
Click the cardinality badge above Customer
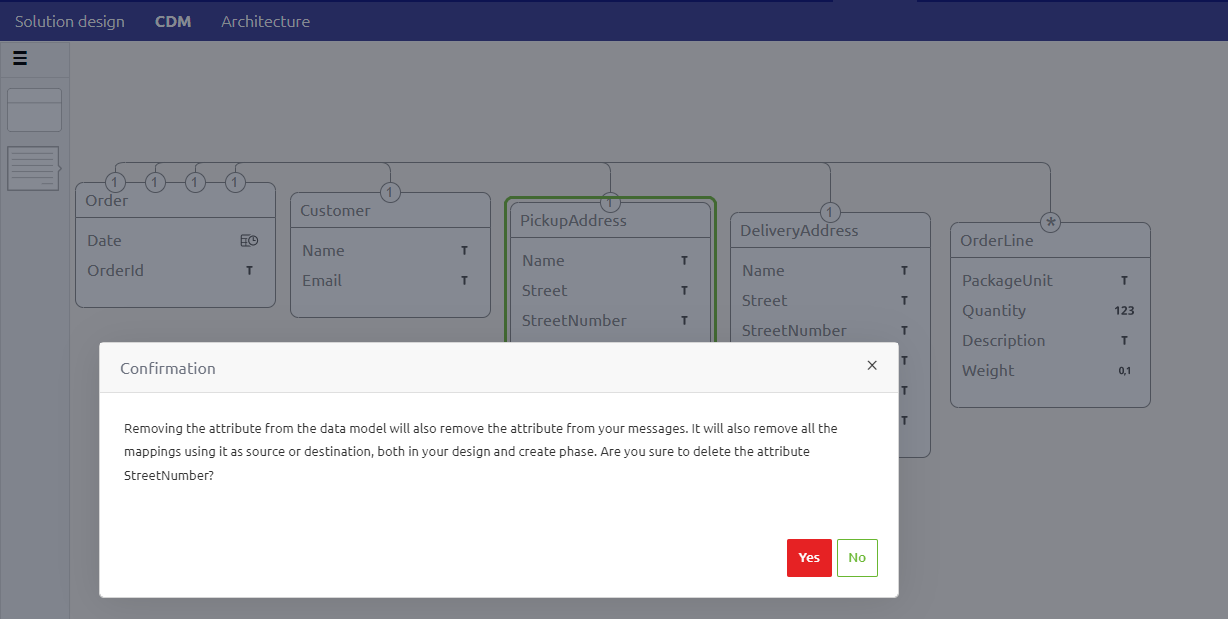point(390,191)
